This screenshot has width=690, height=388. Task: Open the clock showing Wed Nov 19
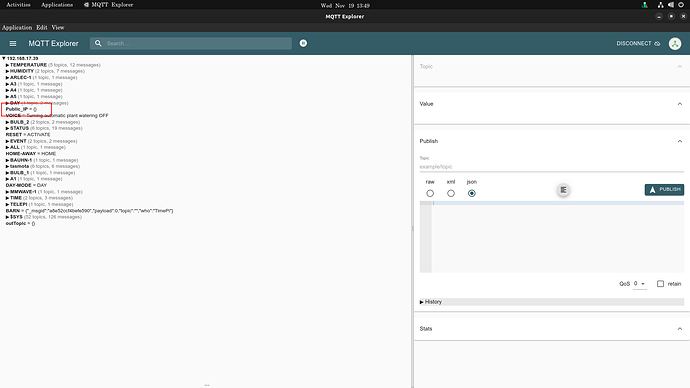345,5
